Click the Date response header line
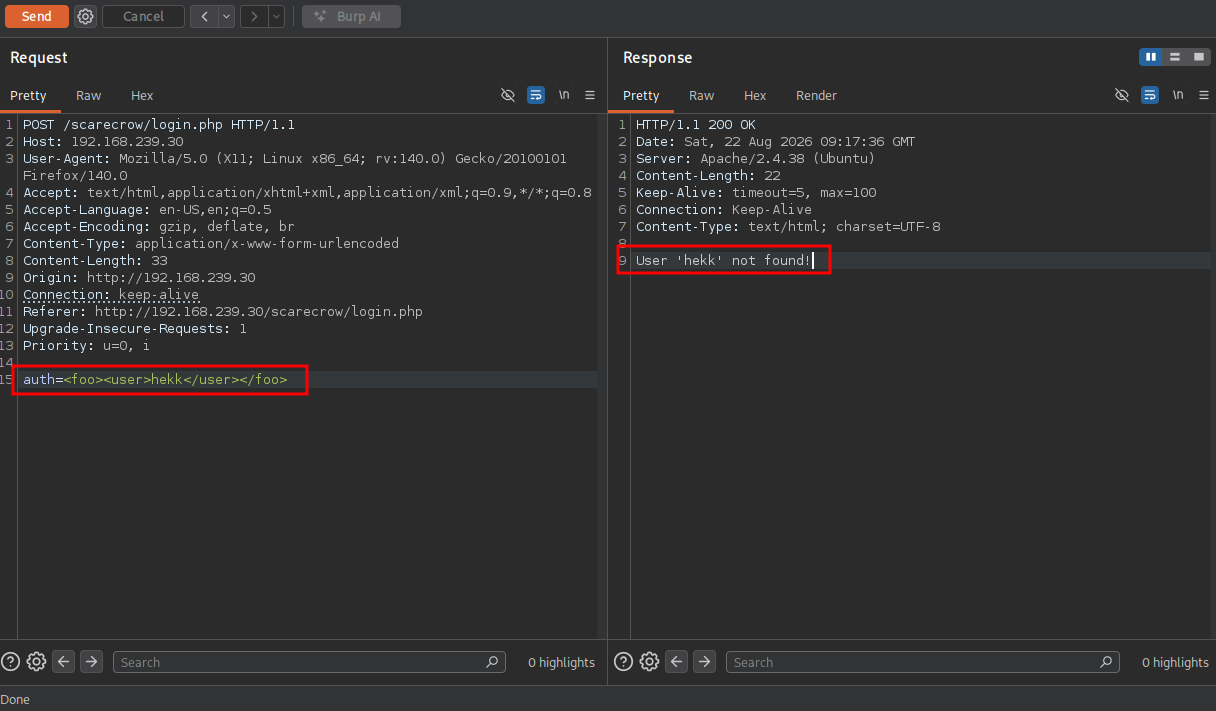Viewport: 1216px width, 711px height. click(x=775, y=142)
